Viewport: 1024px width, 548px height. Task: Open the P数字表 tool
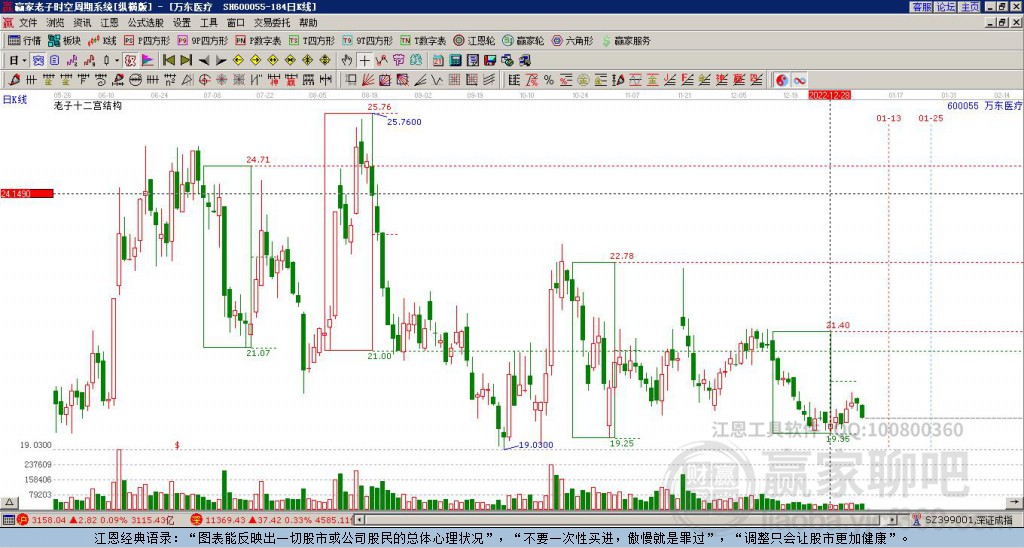pyautogui.click(x=258, y=40)
